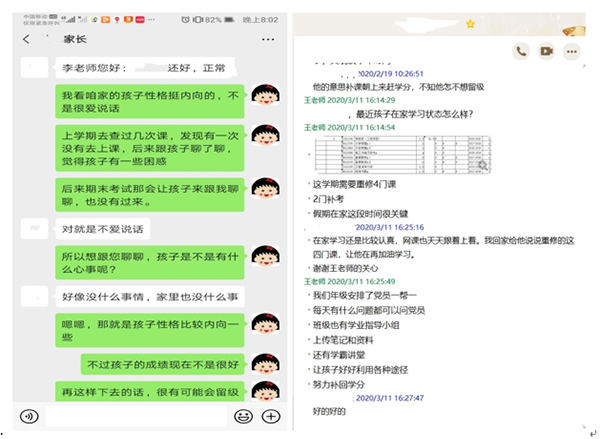Viewport: 600px width, 439px height.
Task: Tap the message 不过孩子的成绩现在不是很好
Action: click(x=163, y=364)
